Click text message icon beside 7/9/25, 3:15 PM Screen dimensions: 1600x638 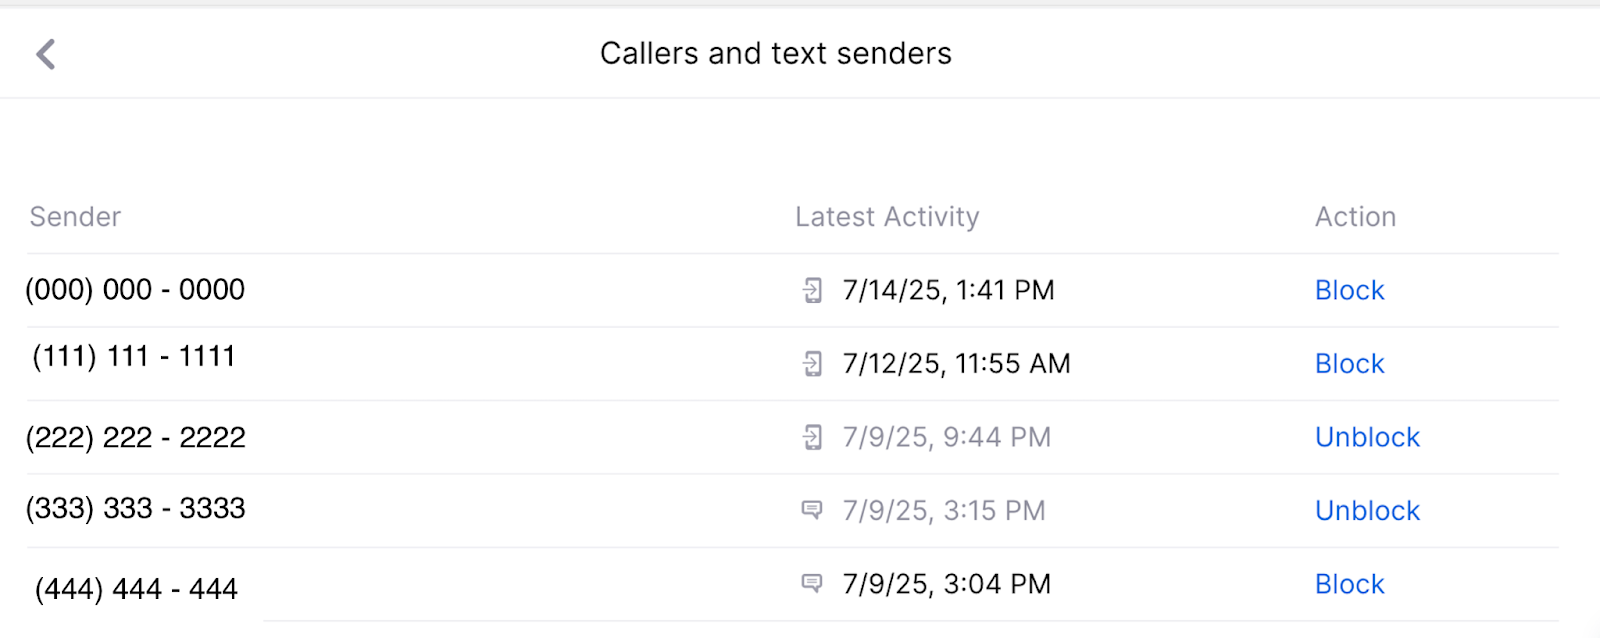813,510
